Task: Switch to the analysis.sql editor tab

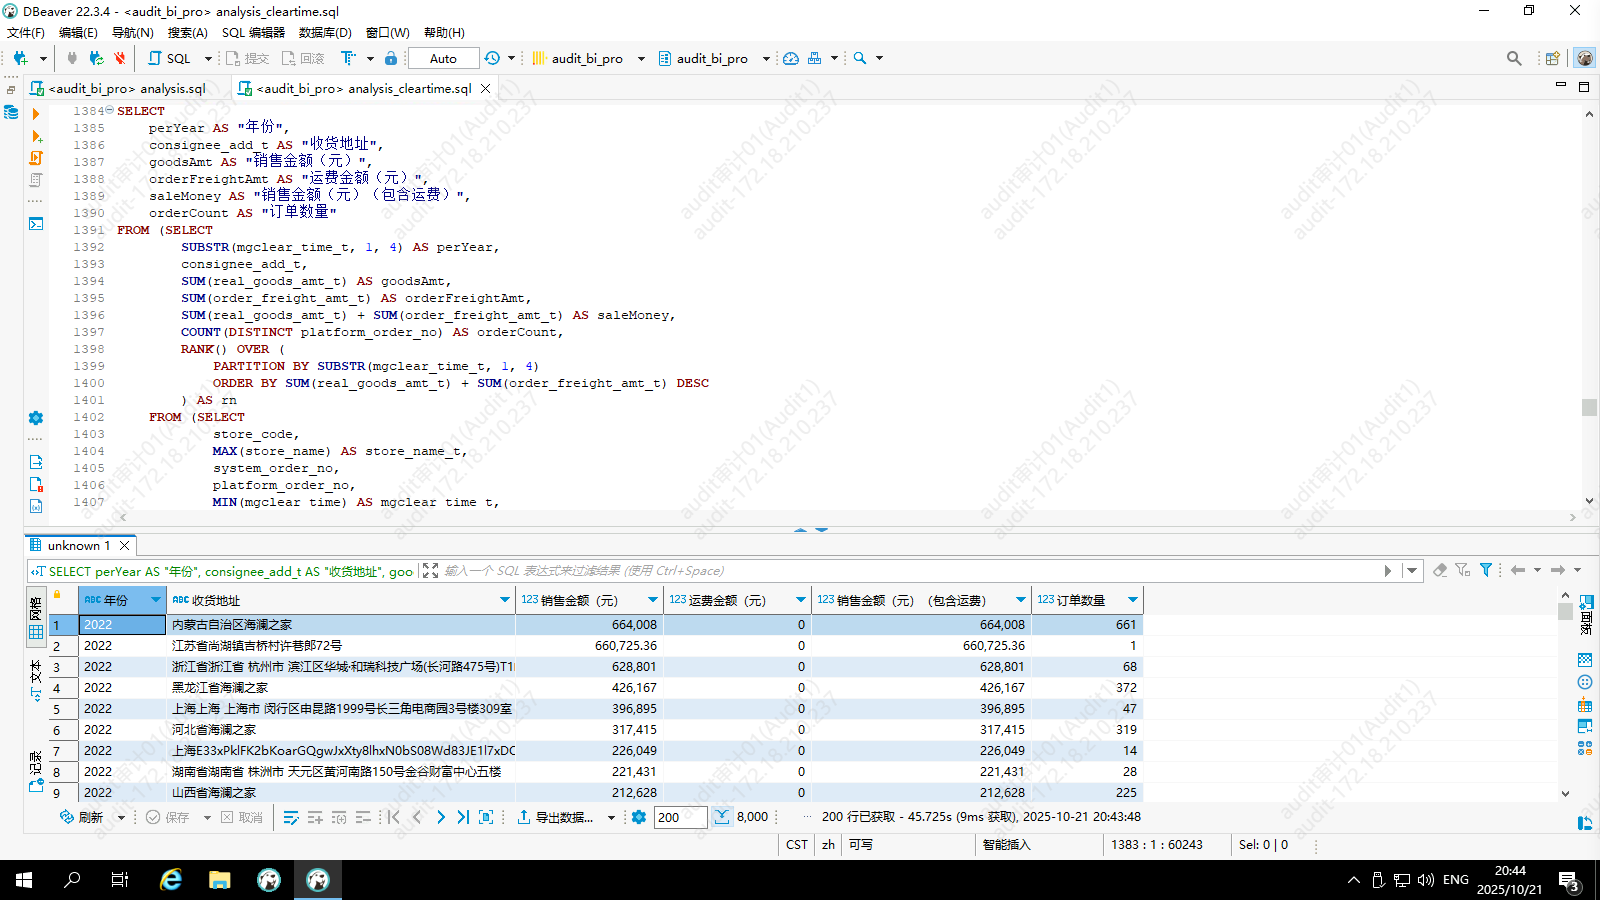Action: [x=127, y=88]
